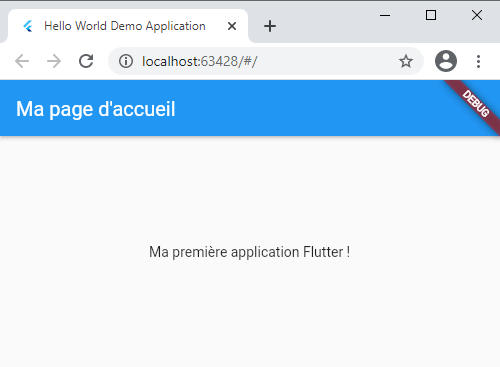
Task: Click the DEBUG corner banner
Action: [x=476, y=104]
